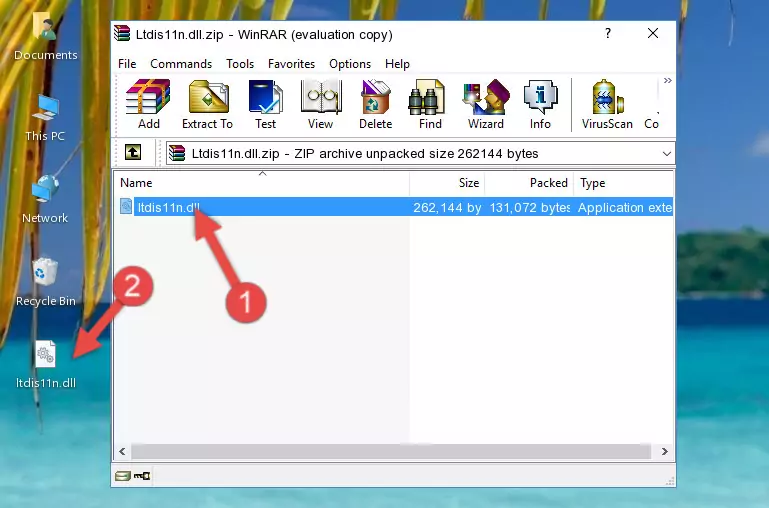
Task: Select the ltdis11n.dll desktop file icon
Action: point(46,364)
